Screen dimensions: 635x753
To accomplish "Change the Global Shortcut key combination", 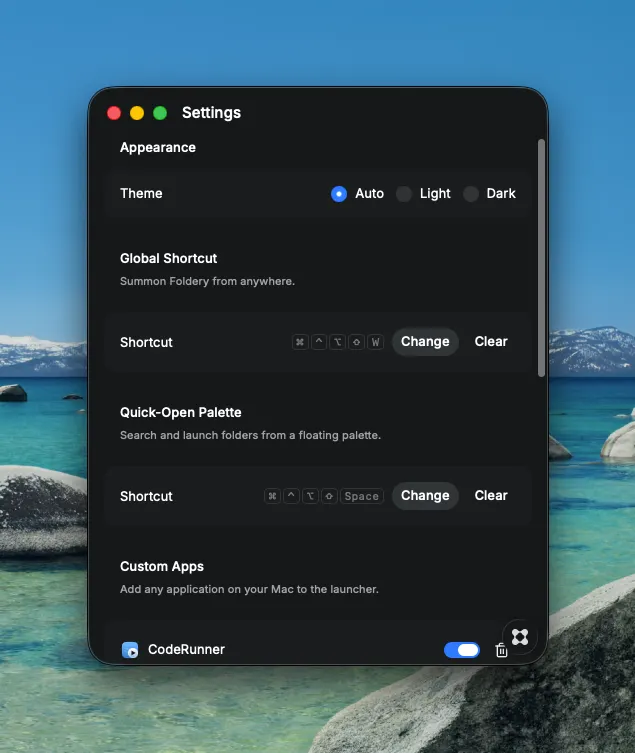I will click(x=425, y=341).
